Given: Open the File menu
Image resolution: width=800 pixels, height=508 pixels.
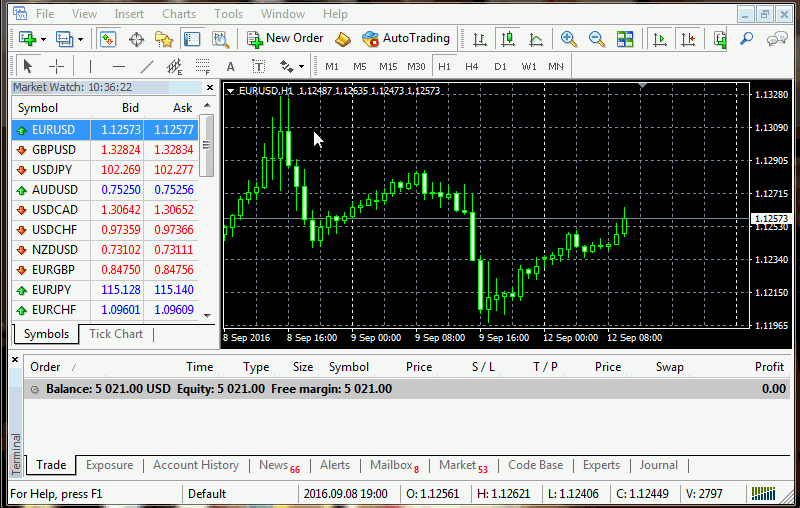Looking at the screenshot, I should coord(45,14).
